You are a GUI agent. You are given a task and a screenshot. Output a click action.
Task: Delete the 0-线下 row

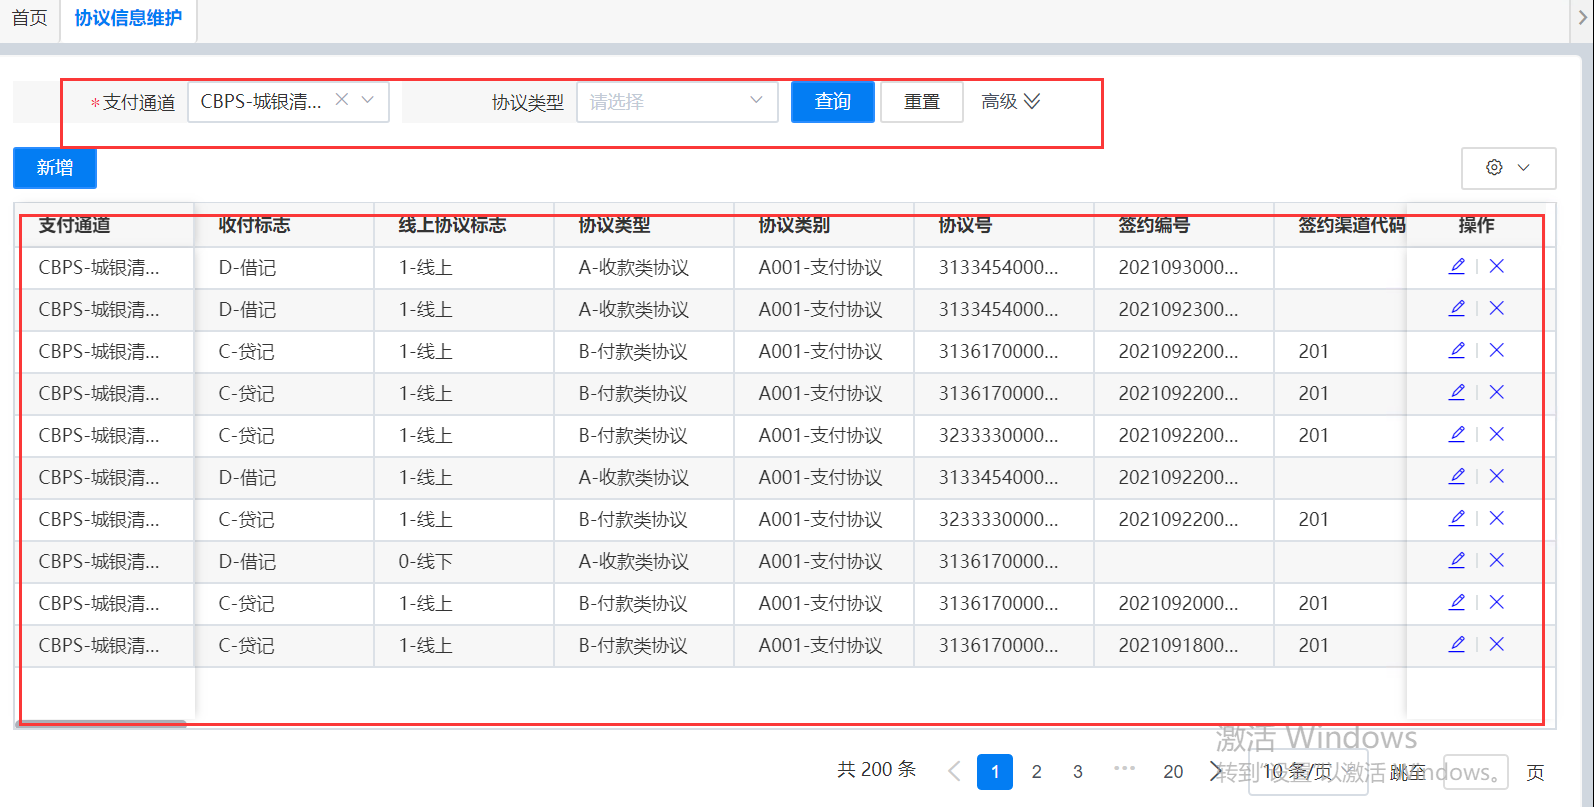(1497, 560)
